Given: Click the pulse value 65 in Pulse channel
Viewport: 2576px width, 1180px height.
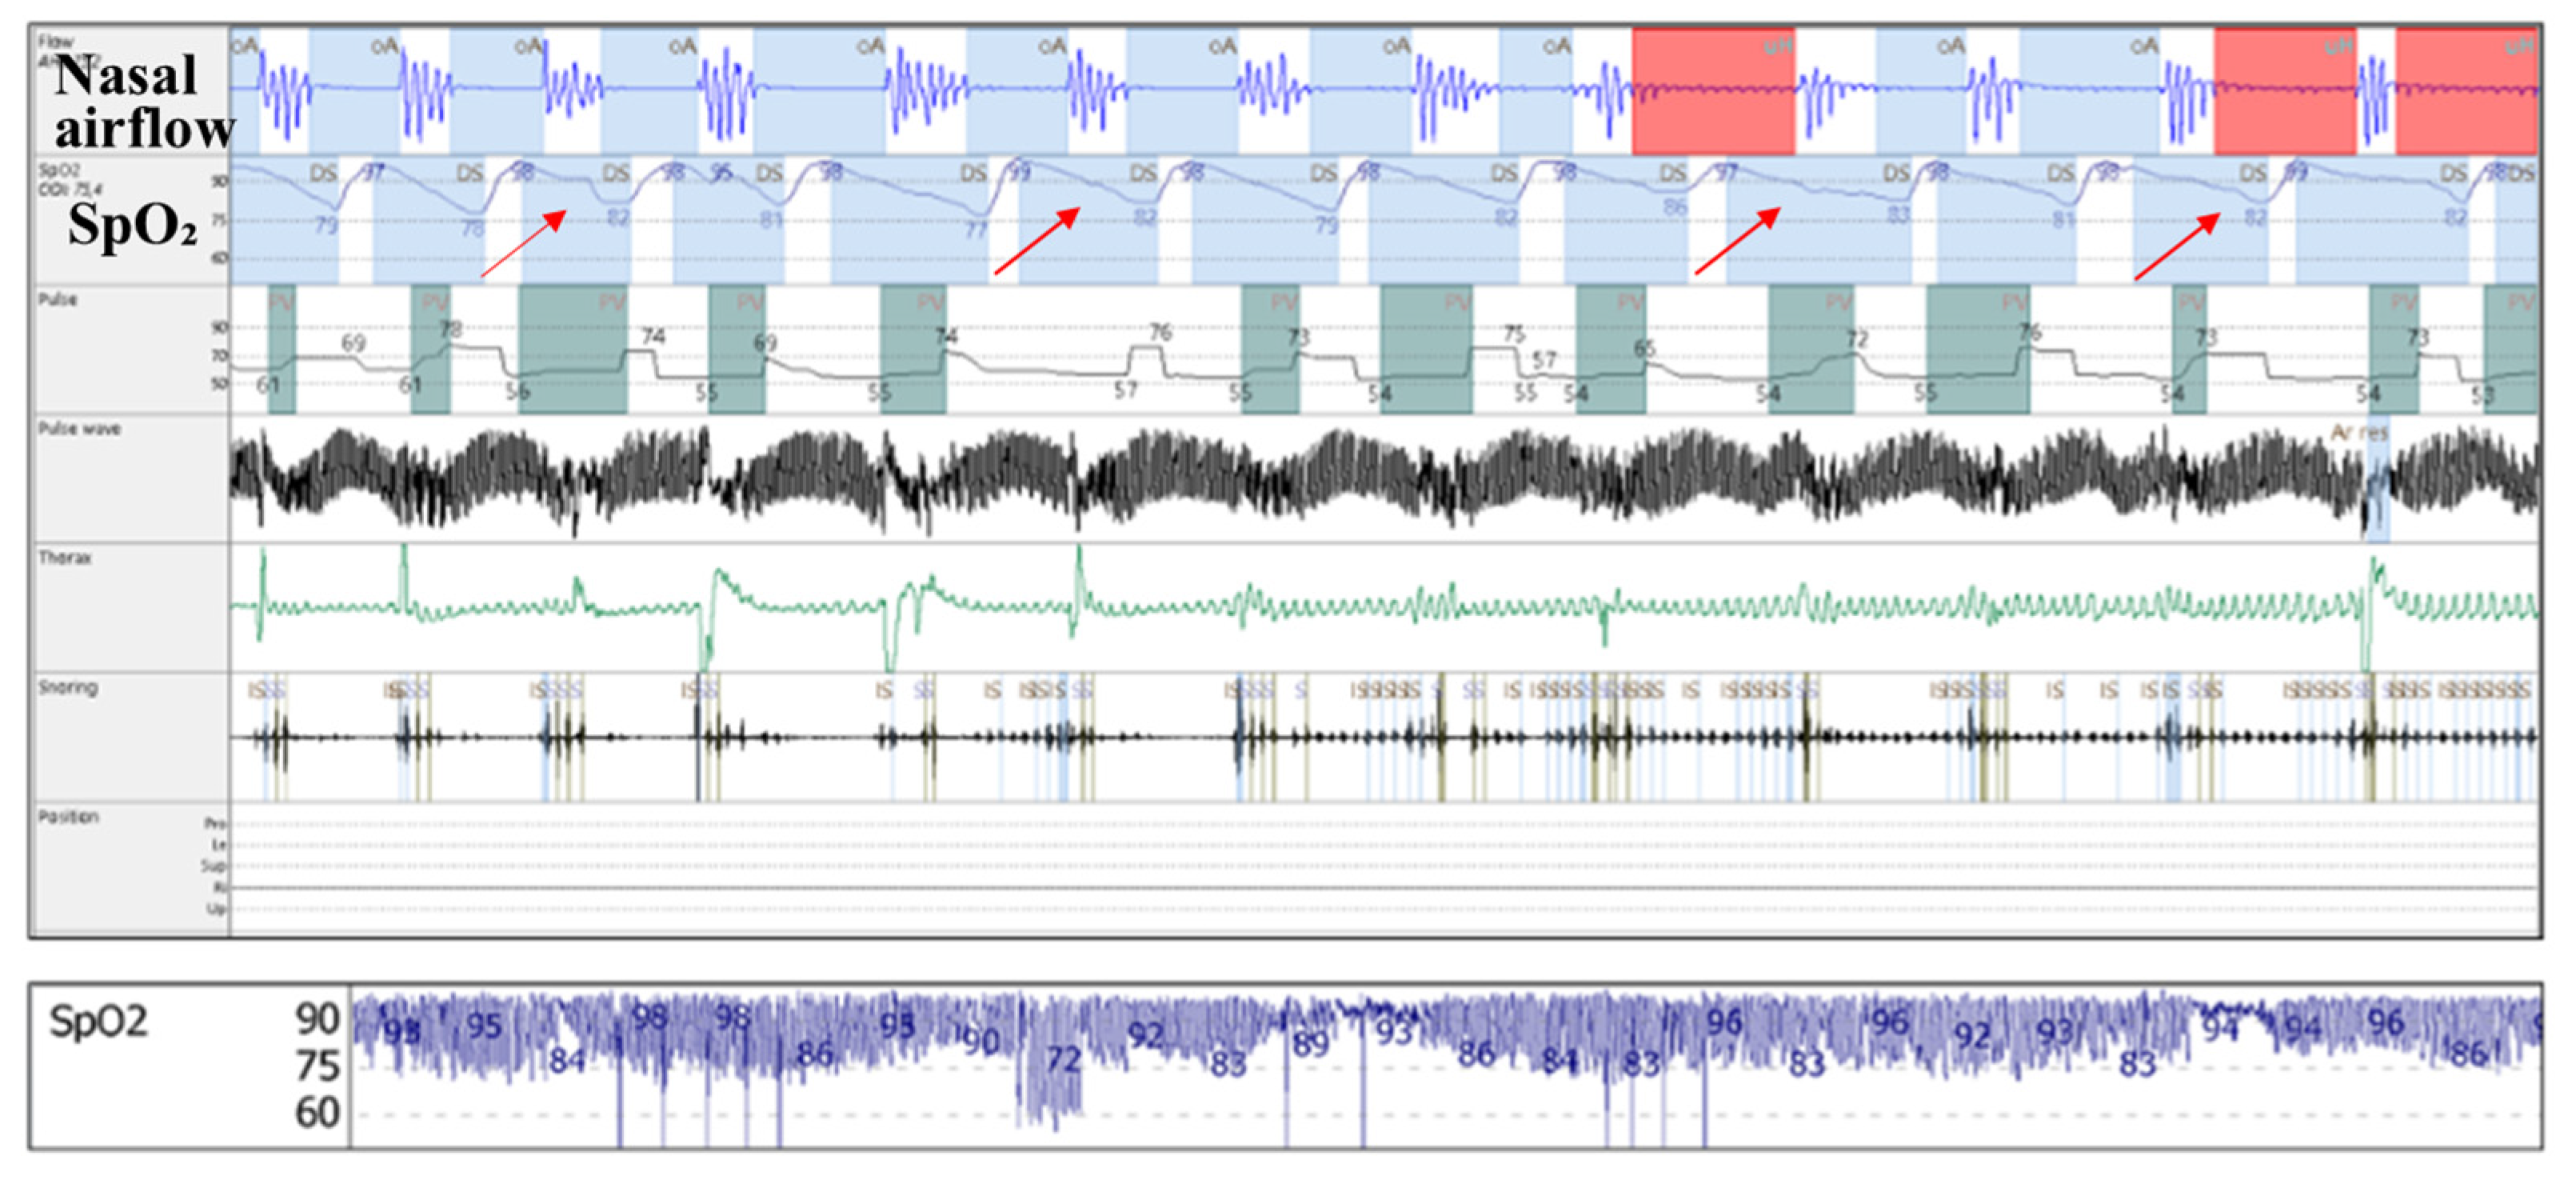Looking at the screenshot, I should pyautogui.click(x=1644, y=349).
